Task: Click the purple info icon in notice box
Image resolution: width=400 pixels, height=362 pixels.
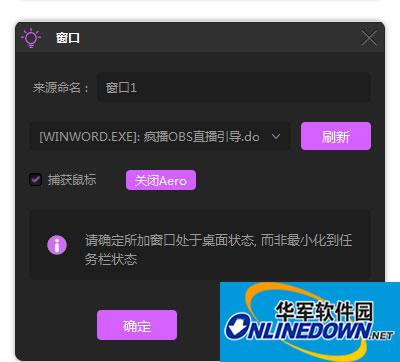Action: tap(57, 245)
